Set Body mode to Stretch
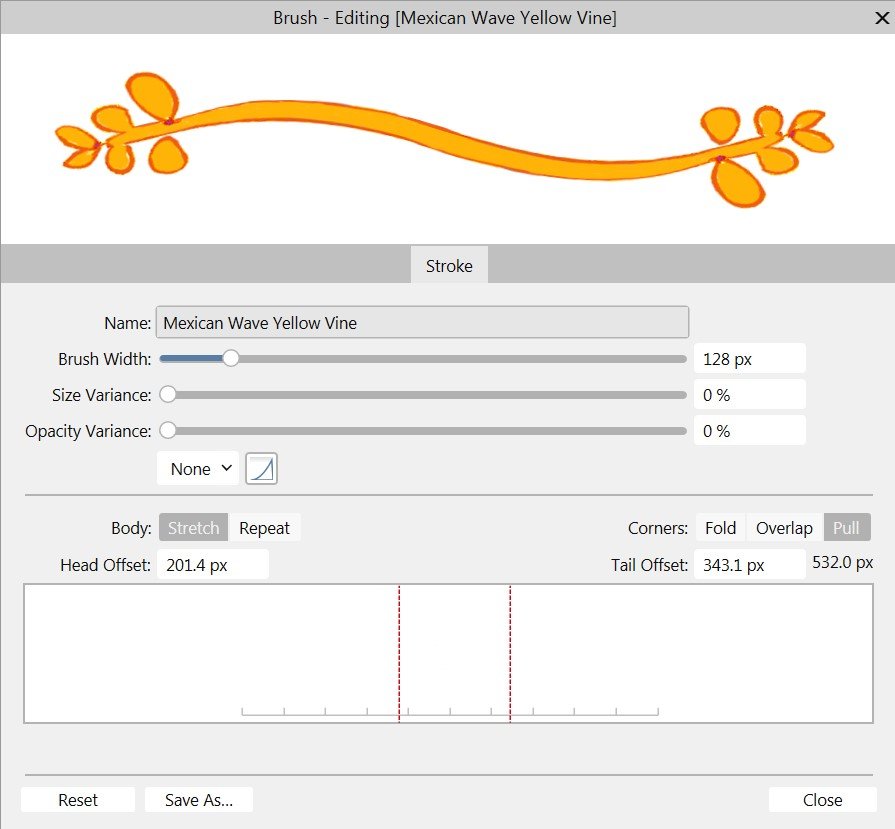 [x=193, y=528]
